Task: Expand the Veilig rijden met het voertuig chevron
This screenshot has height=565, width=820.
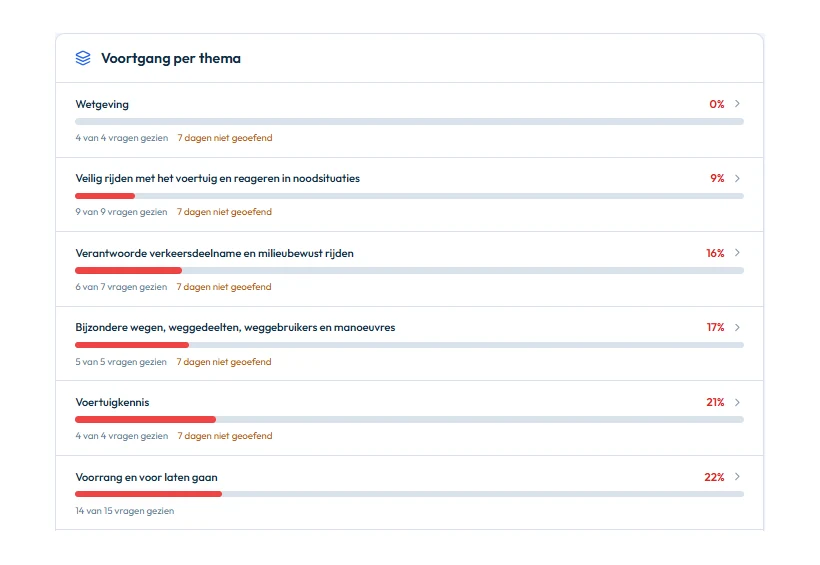Action: 737,178
